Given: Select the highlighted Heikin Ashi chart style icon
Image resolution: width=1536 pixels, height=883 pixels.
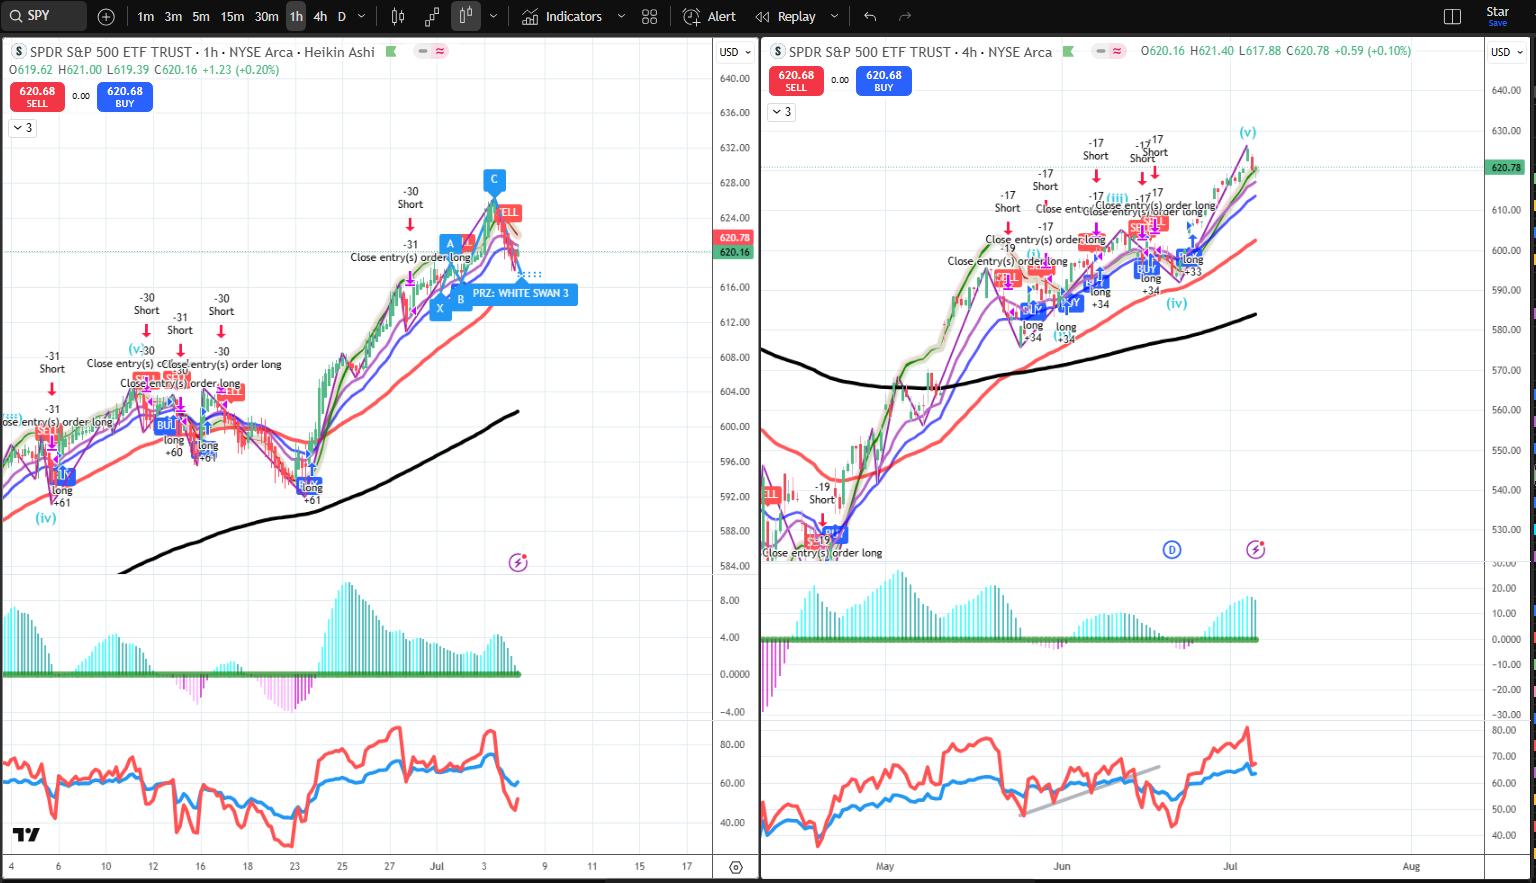Looking at the screenshot, I should click(x=466, y=17).
